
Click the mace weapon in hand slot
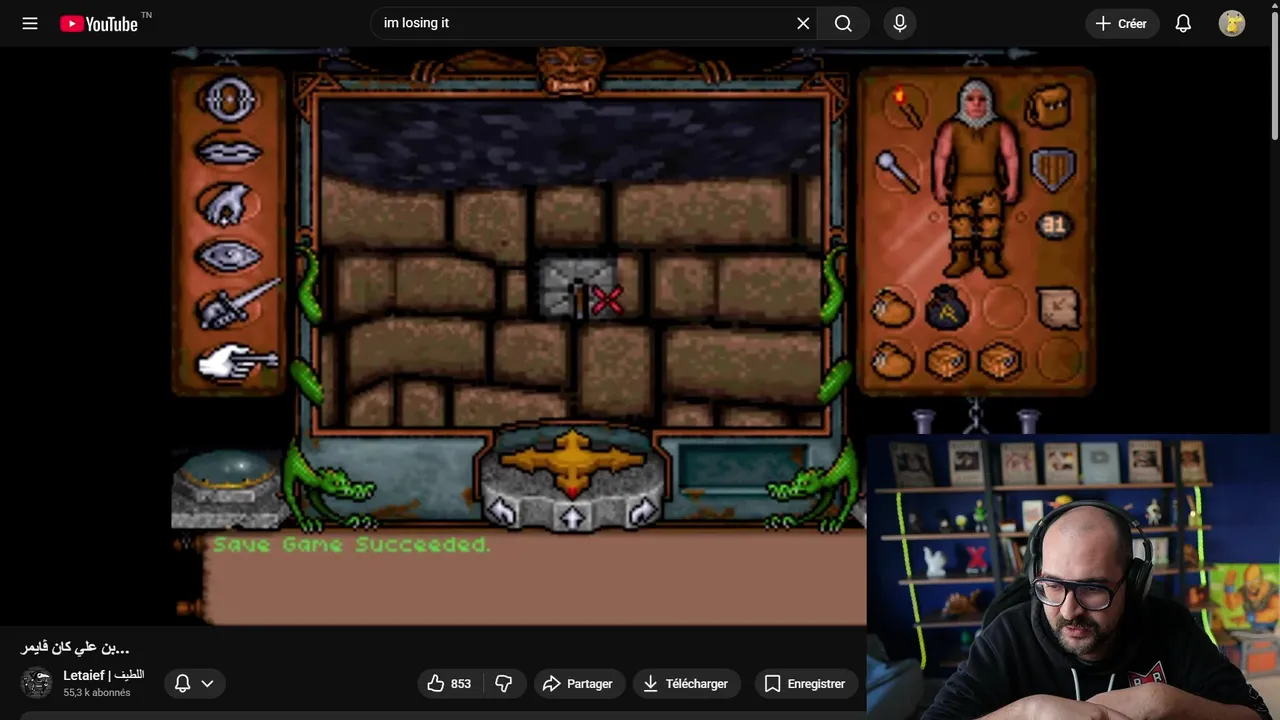click(898, 171)
